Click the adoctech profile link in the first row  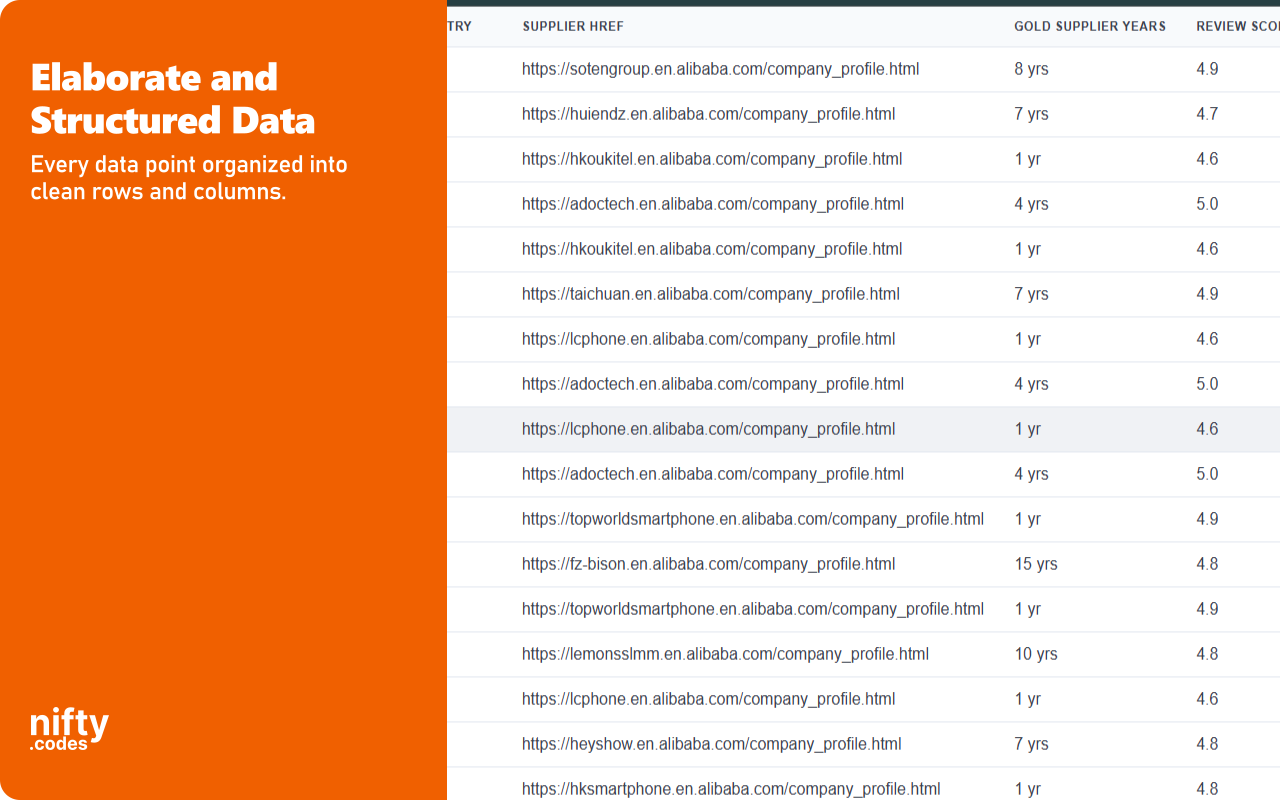point(712,204)
